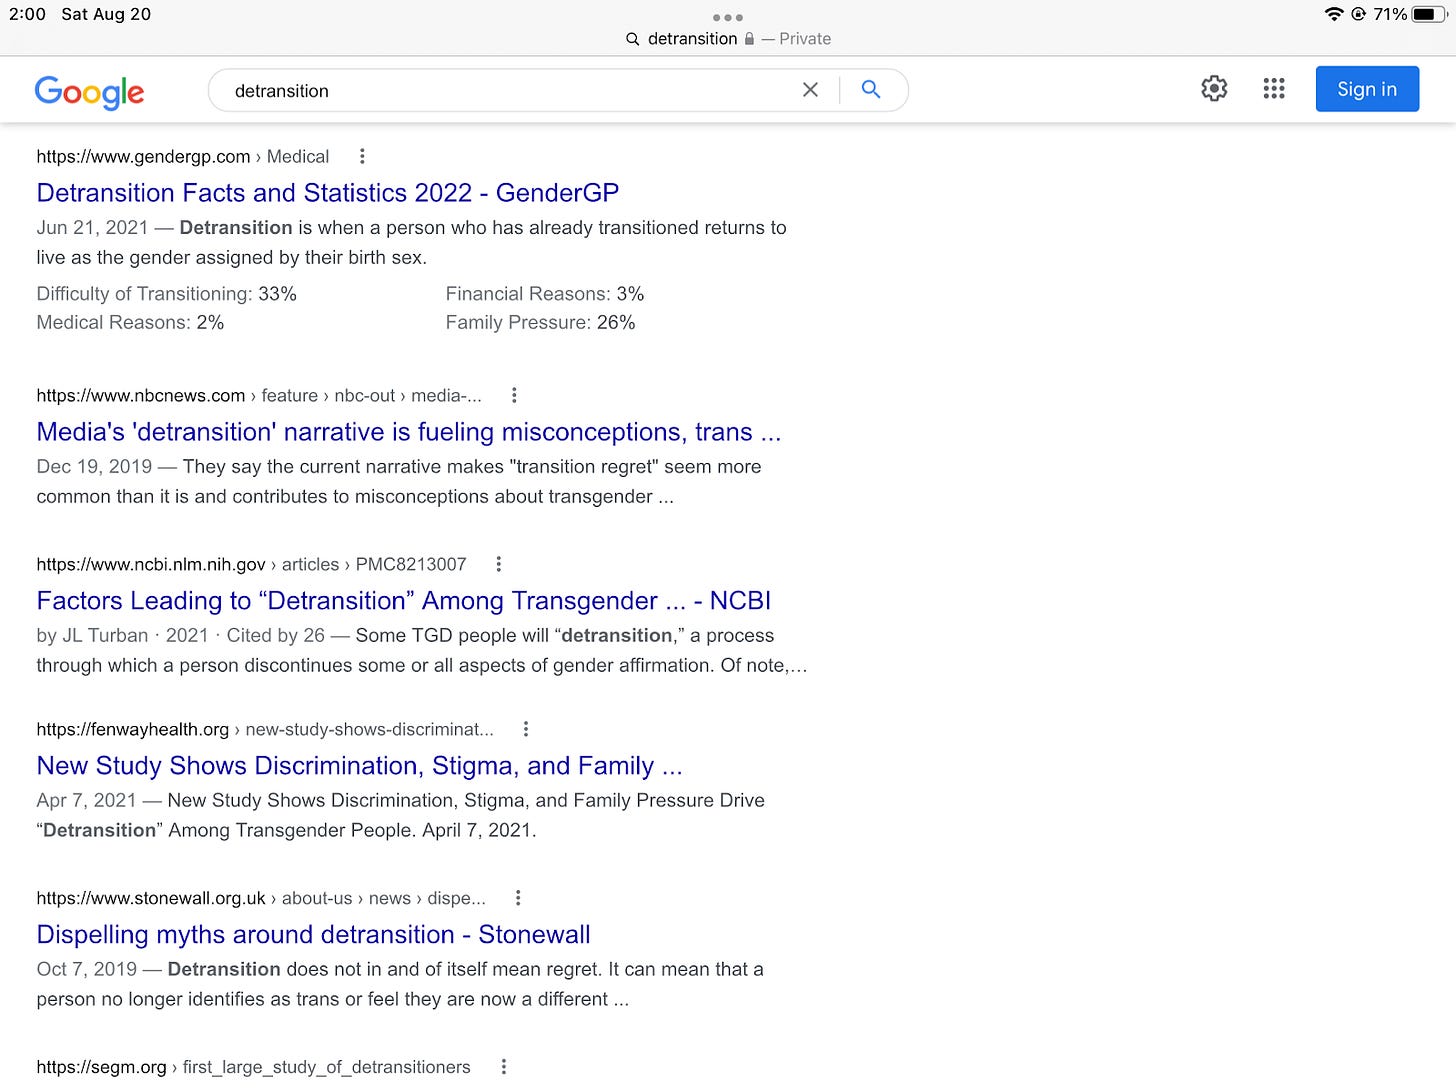Click the nbcnews.com URL breadcrumb

click(x=259, y=395)
